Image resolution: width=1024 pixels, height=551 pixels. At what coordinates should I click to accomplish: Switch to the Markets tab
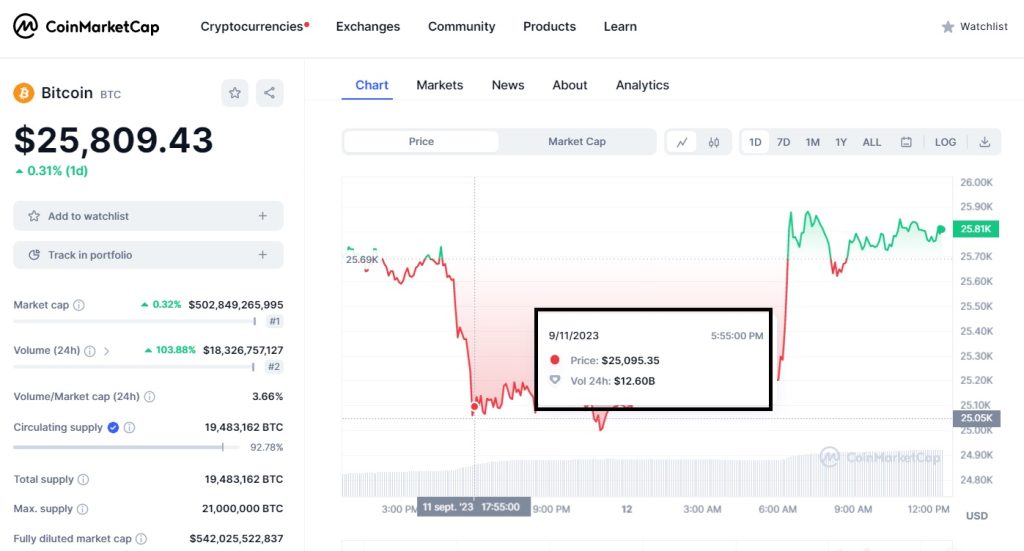point(440,85)
